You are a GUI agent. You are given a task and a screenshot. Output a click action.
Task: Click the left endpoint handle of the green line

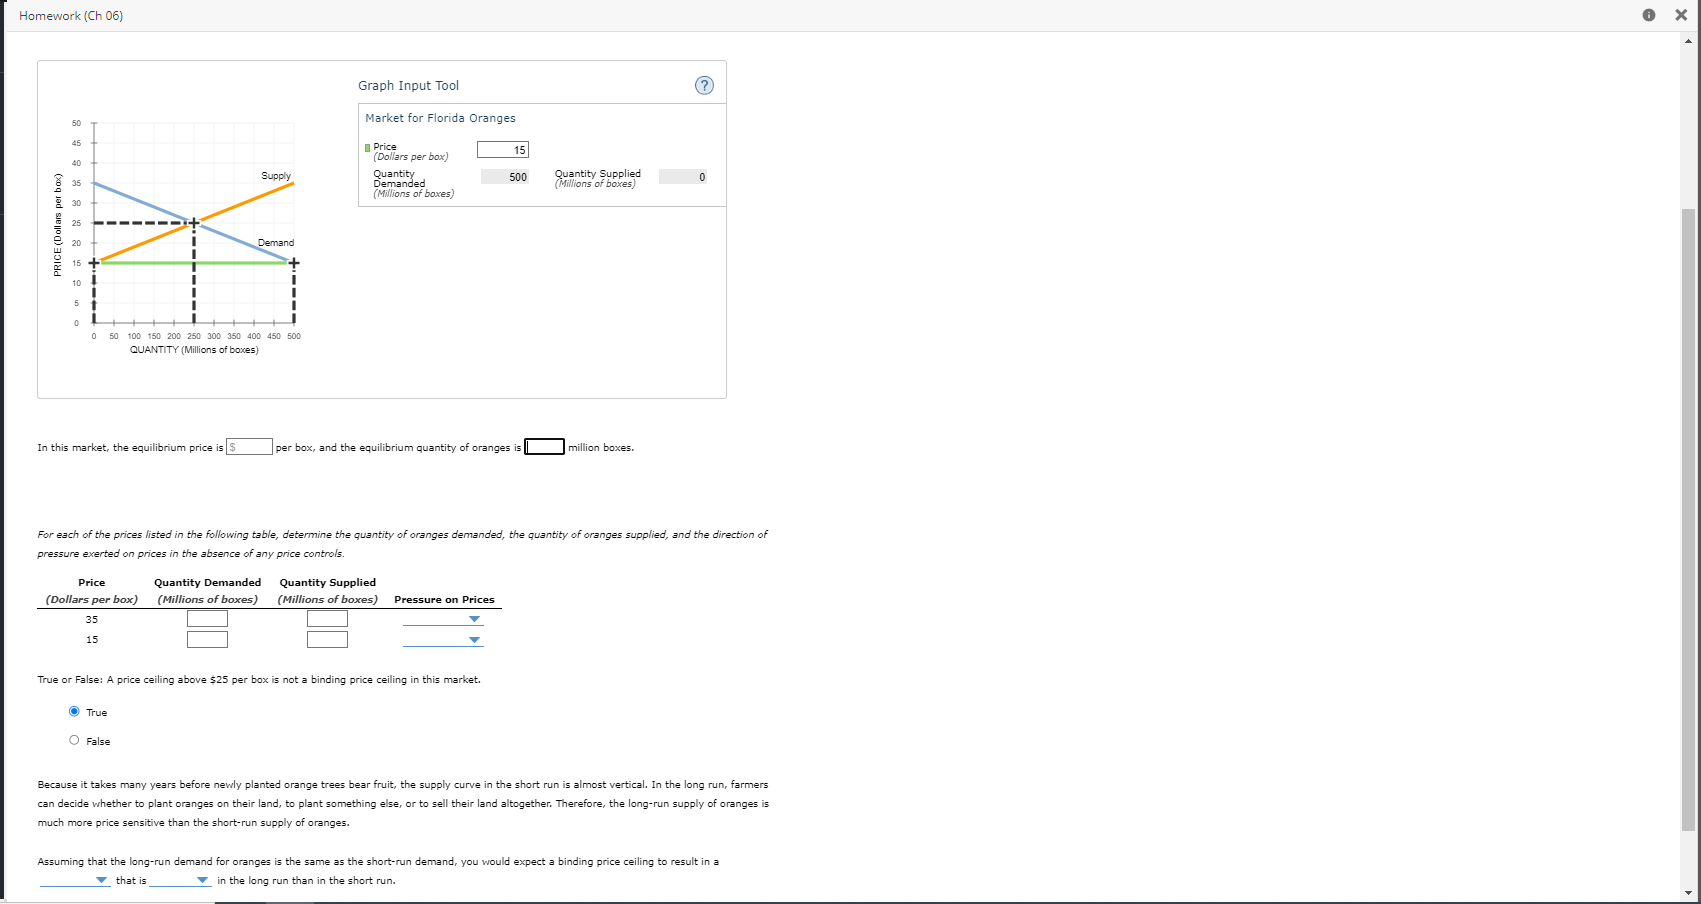point(94,263)
